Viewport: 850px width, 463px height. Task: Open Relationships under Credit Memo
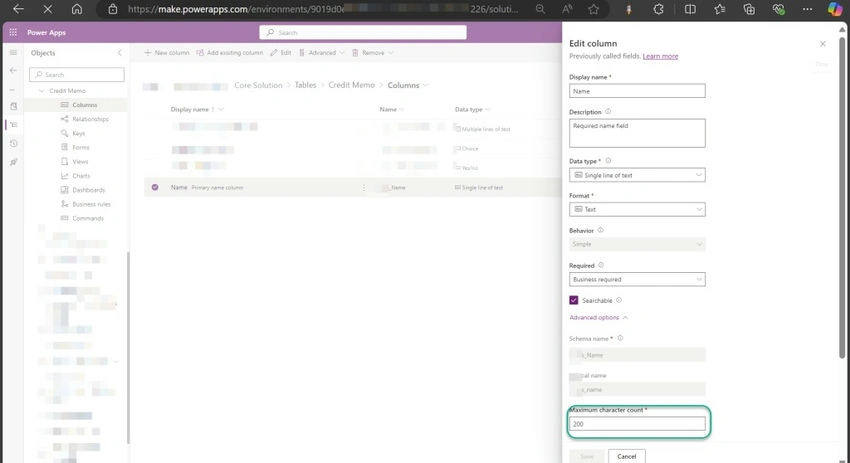pyautogui.click(x=90, y=119)
